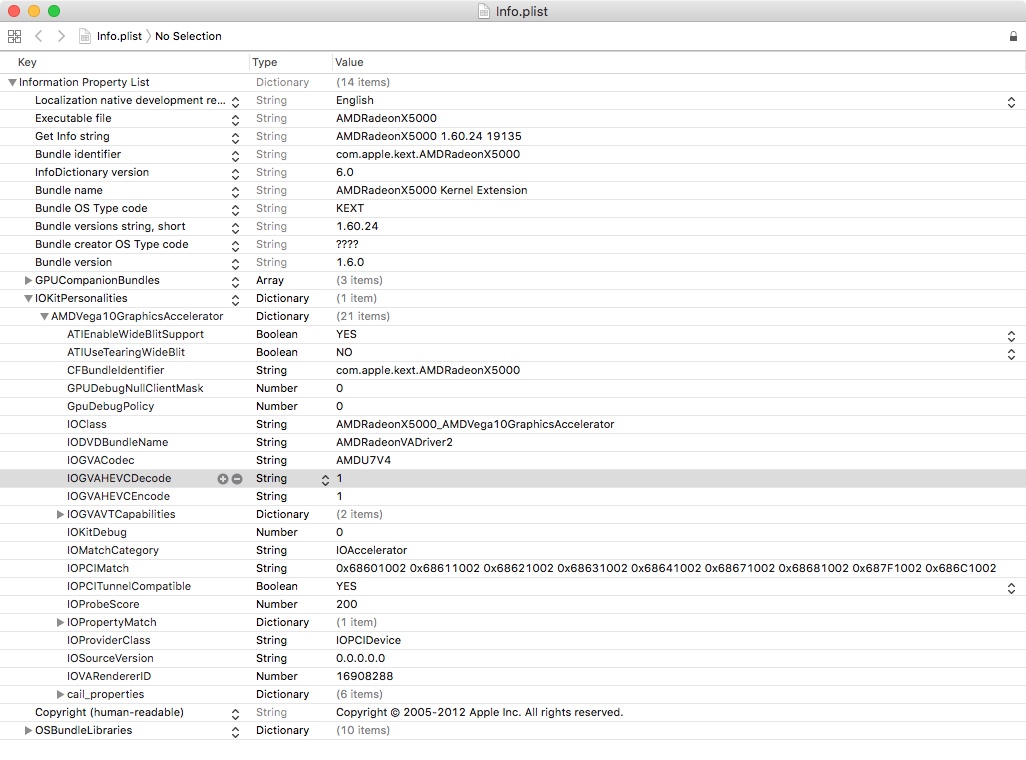Open key stepper for Executable file row
Viewport: 1026px width, 760px height.
[236, 120]
